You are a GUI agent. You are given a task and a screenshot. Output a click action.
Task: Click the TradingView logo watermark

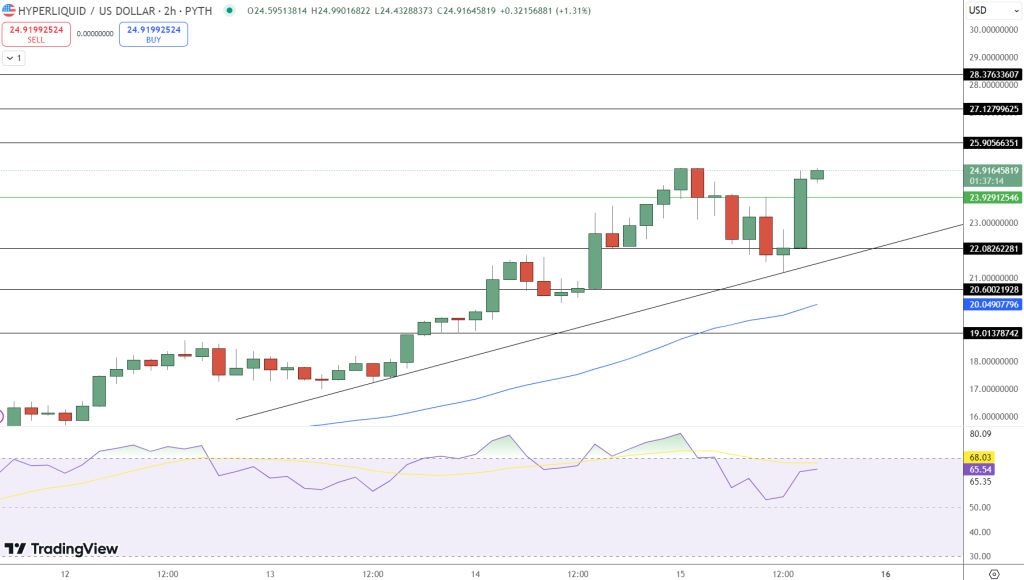(60, 548)
